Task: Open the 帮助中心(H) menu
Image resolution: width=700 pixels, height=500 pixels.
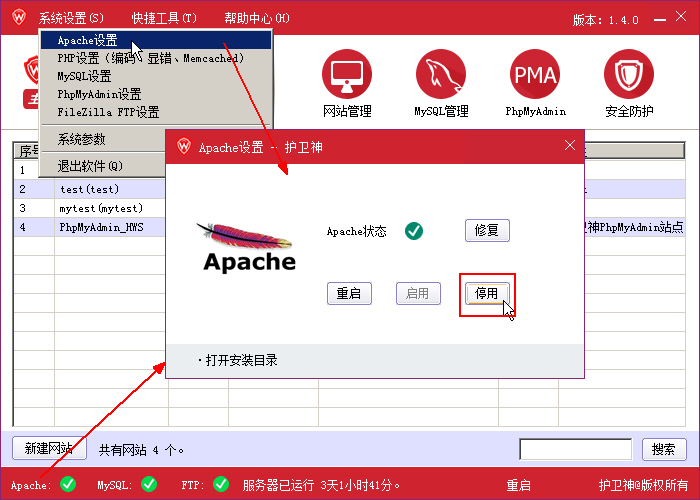Action: pyautogui.click(x=257, y=18)
